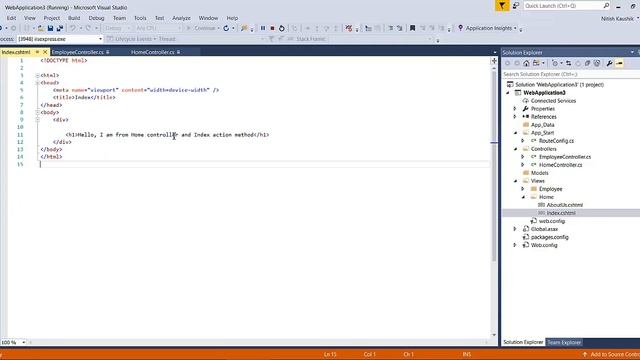
Task: Click the Continue button
Action: point(202,28)
